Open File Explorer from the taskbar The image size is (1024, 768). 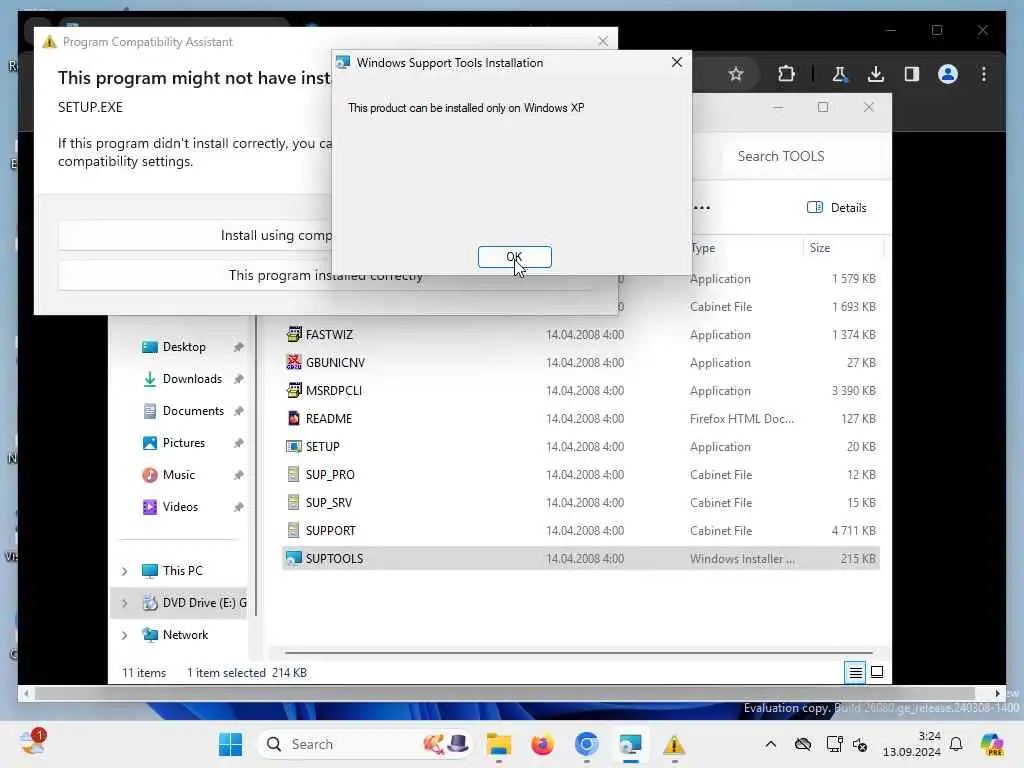[498, 744]
